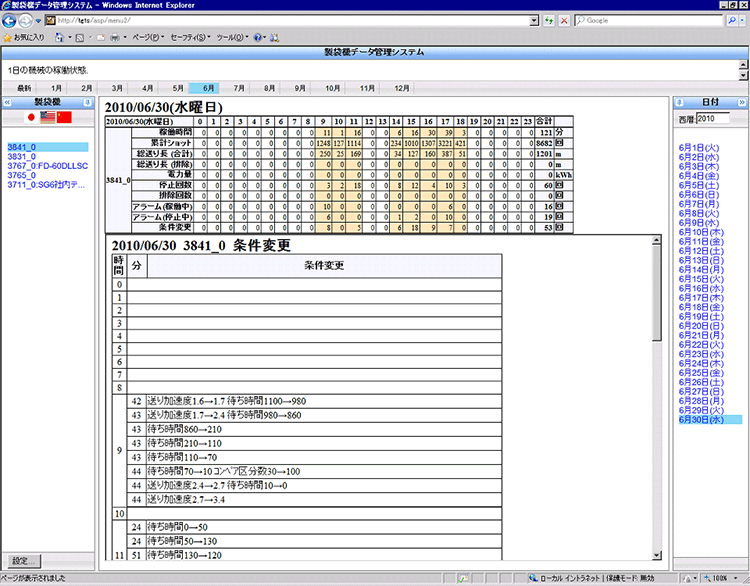Pin the 製袋機 left panel
Image resolution: width=750 pixels, height=586 pixels.
click(94, 102)
